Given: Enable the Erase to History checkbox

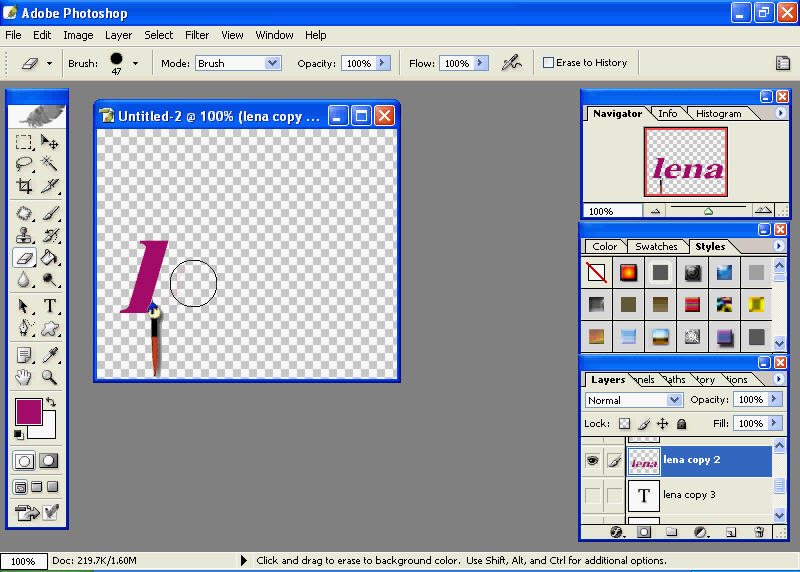Looking at the screenshot, I should [548, 63].
